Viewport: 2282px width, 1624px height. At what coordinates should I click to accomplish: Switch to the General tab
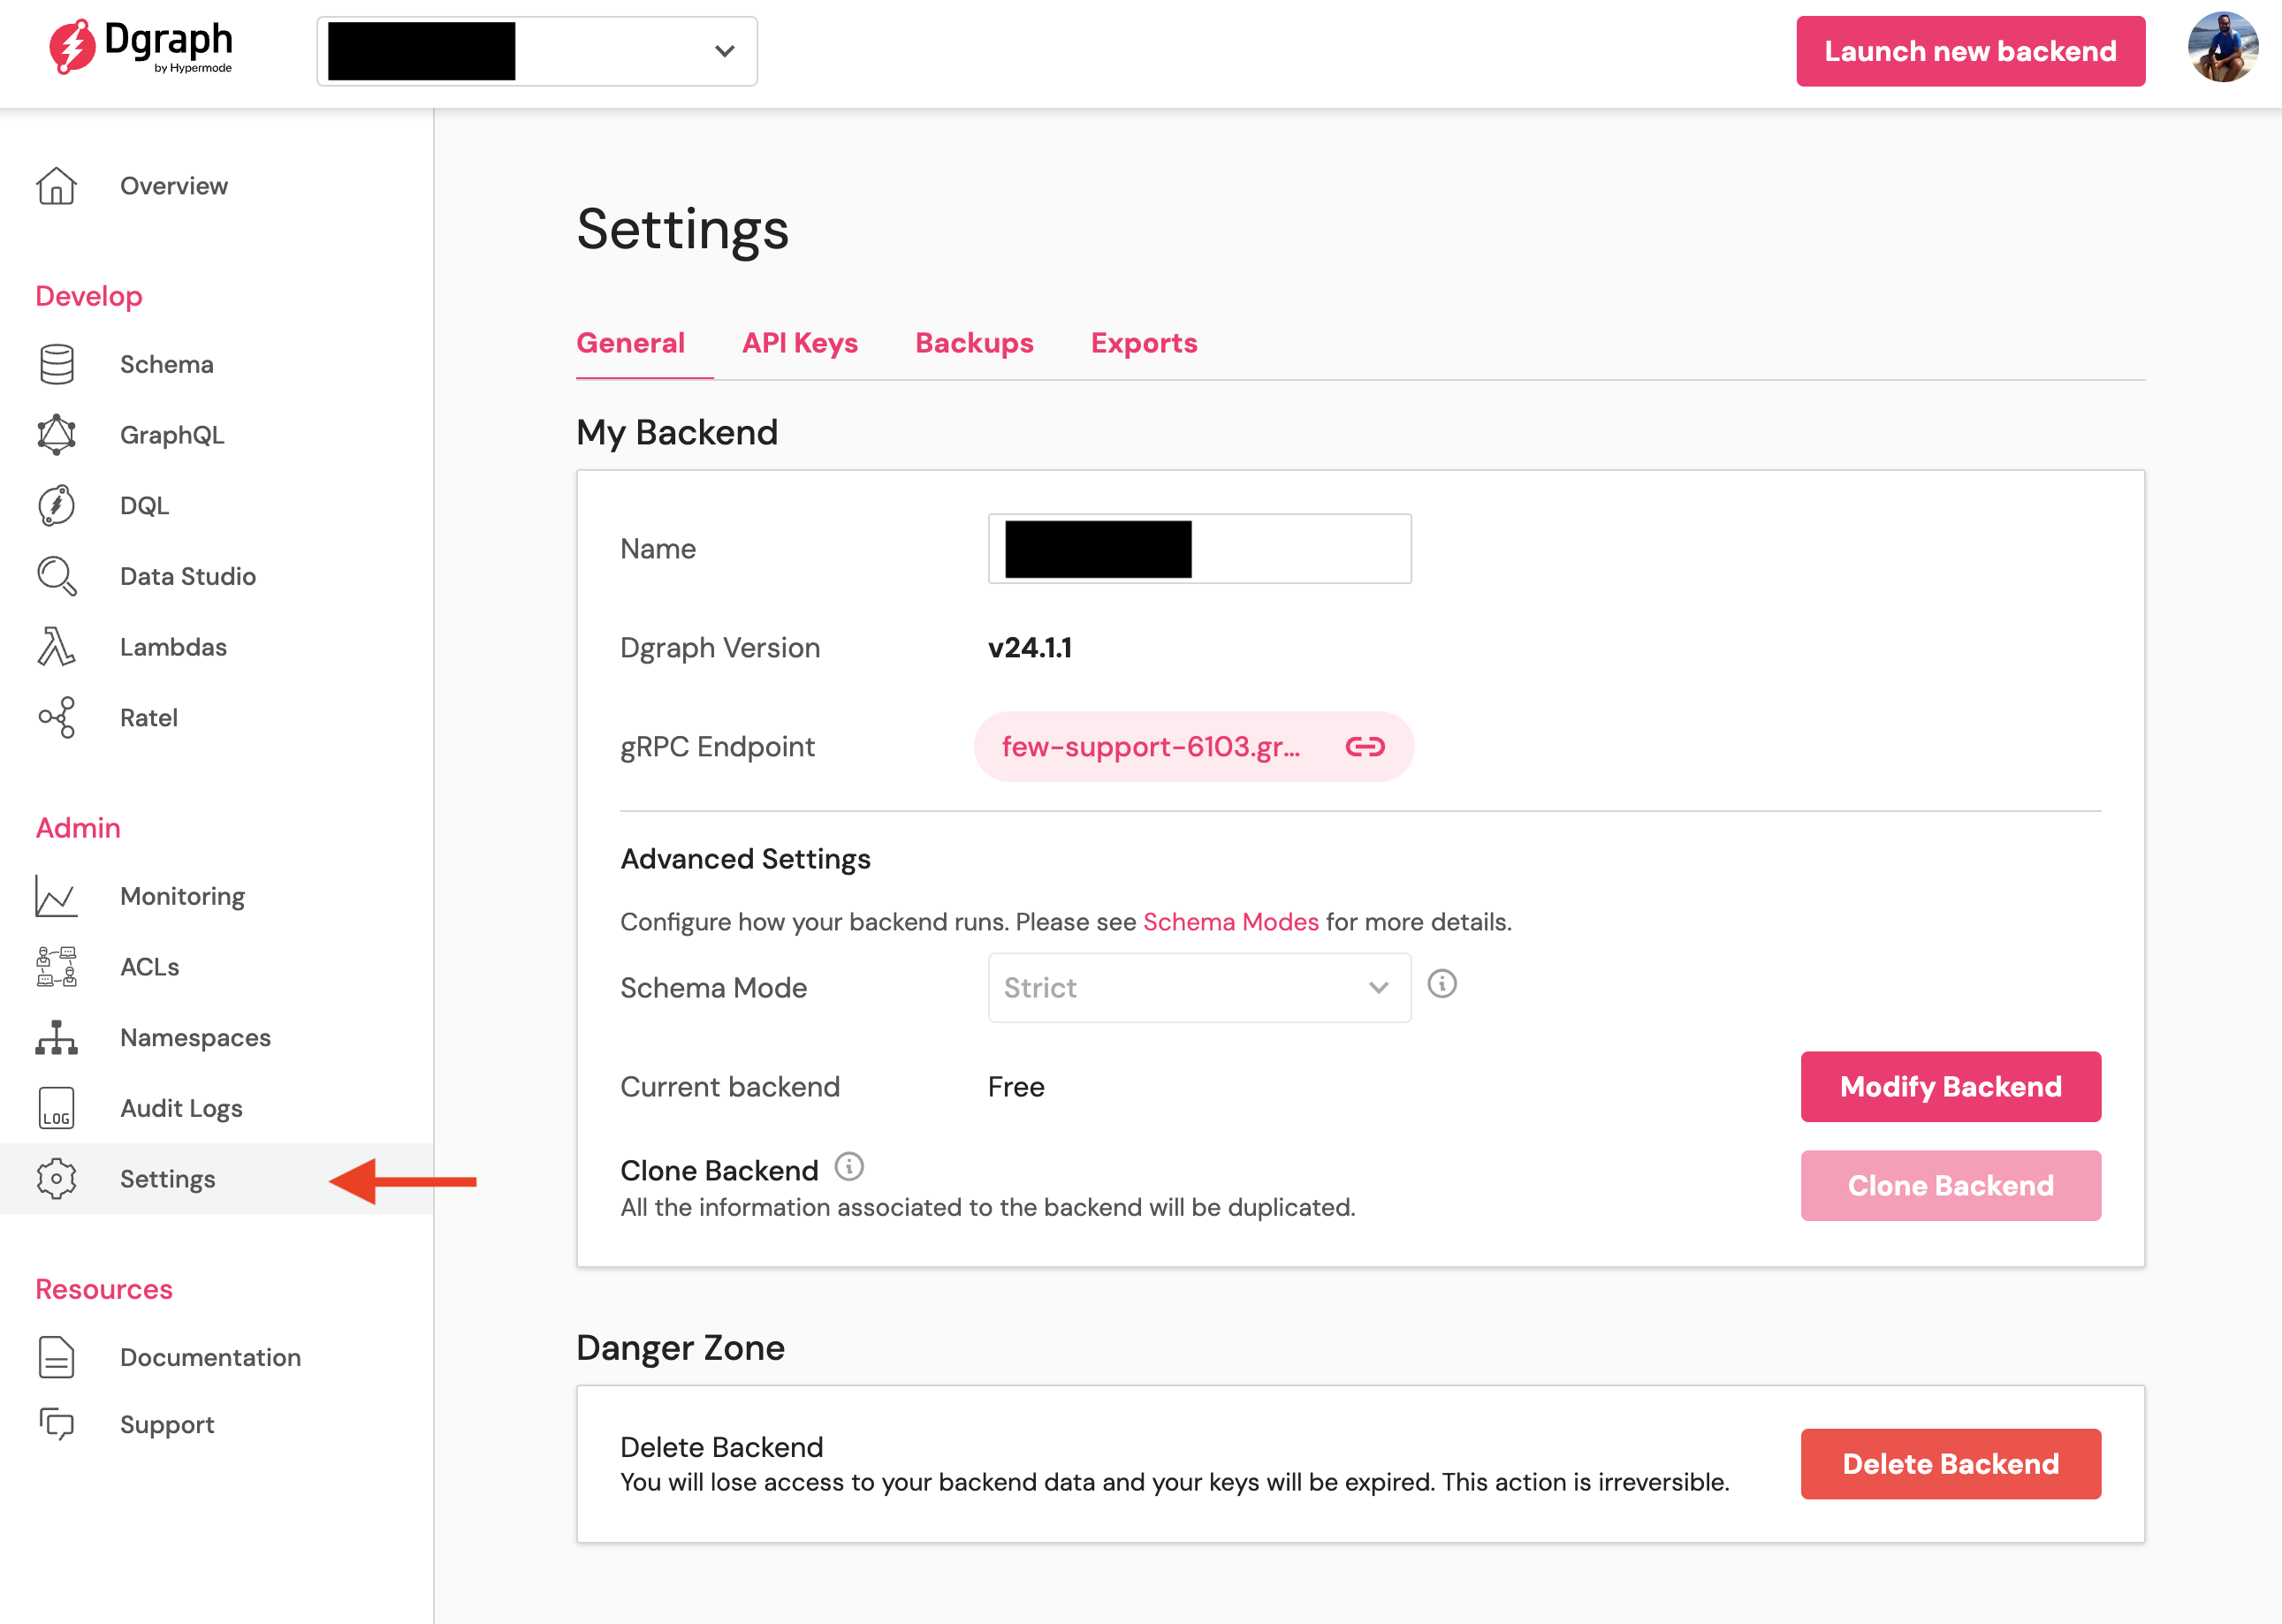pos(631,343)
